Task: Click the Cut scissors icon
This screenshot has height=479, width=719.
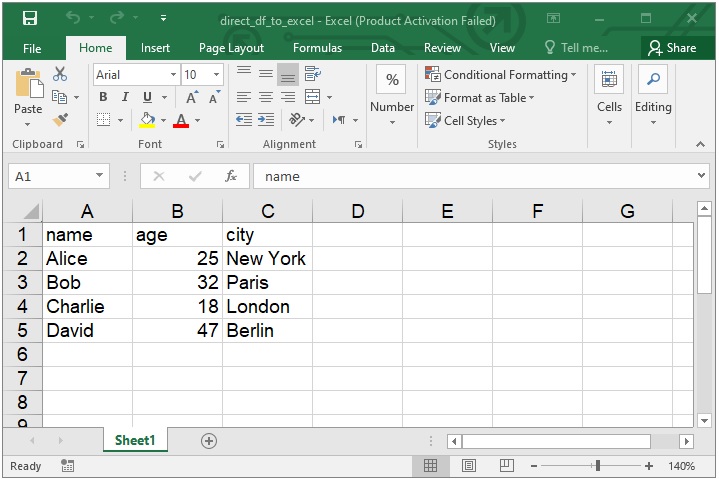Action: click(60, 74)
